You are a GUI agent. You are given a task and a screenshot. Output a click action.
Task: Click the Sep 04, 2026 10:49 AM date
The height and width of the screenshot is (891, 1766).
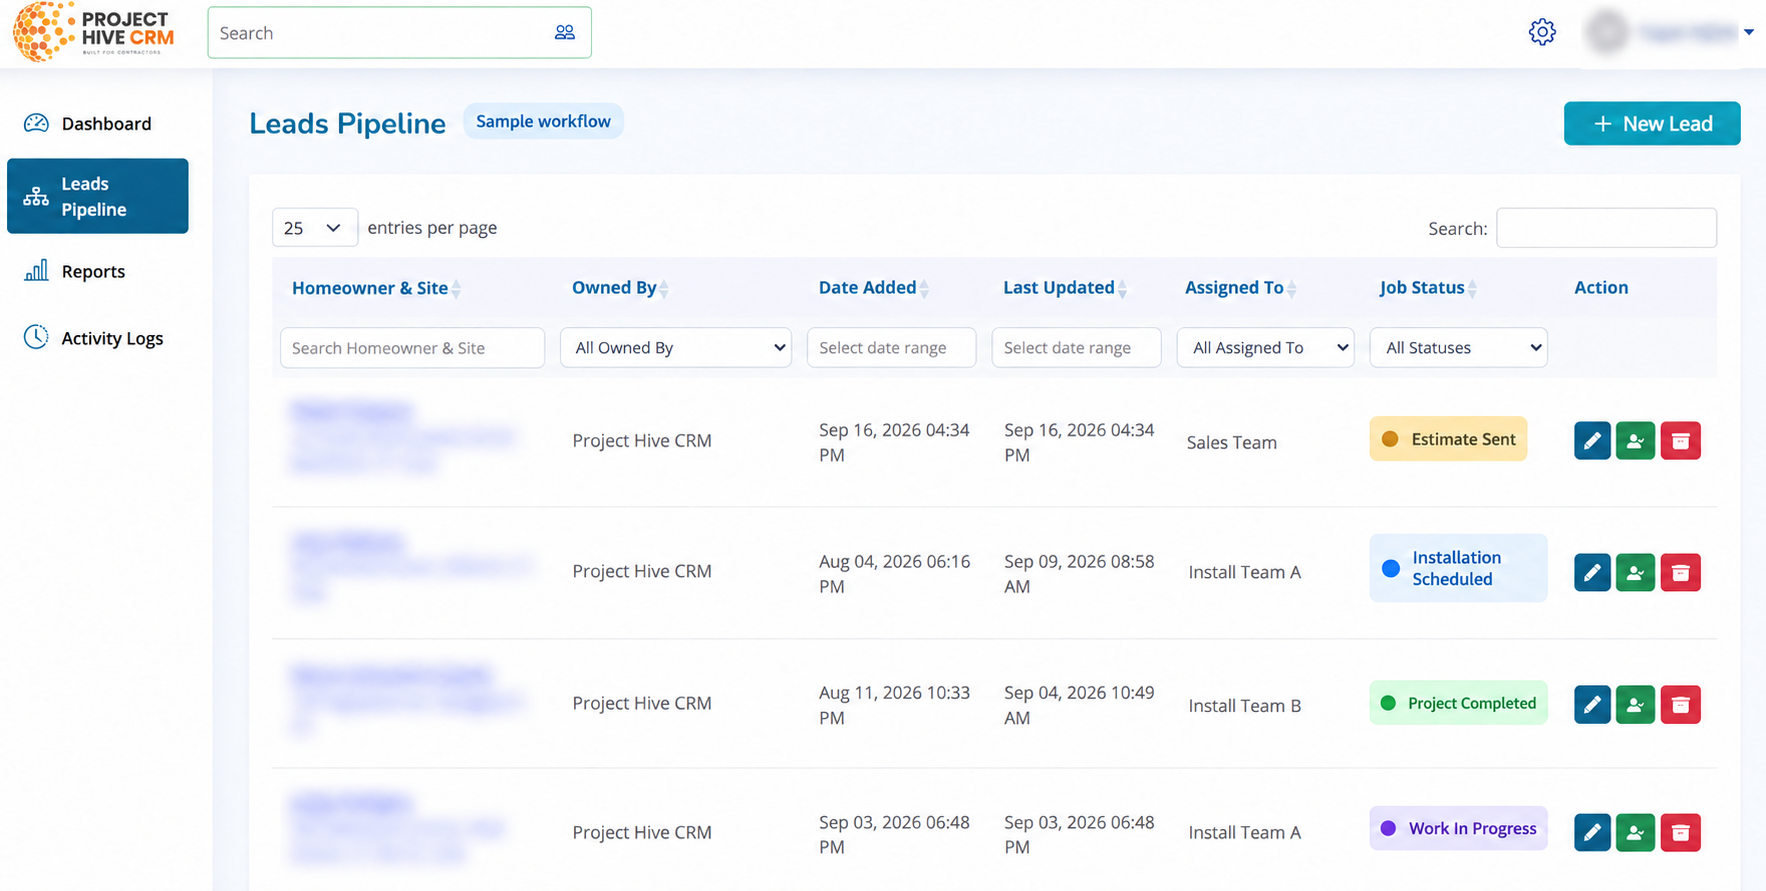pos(1079,705)
